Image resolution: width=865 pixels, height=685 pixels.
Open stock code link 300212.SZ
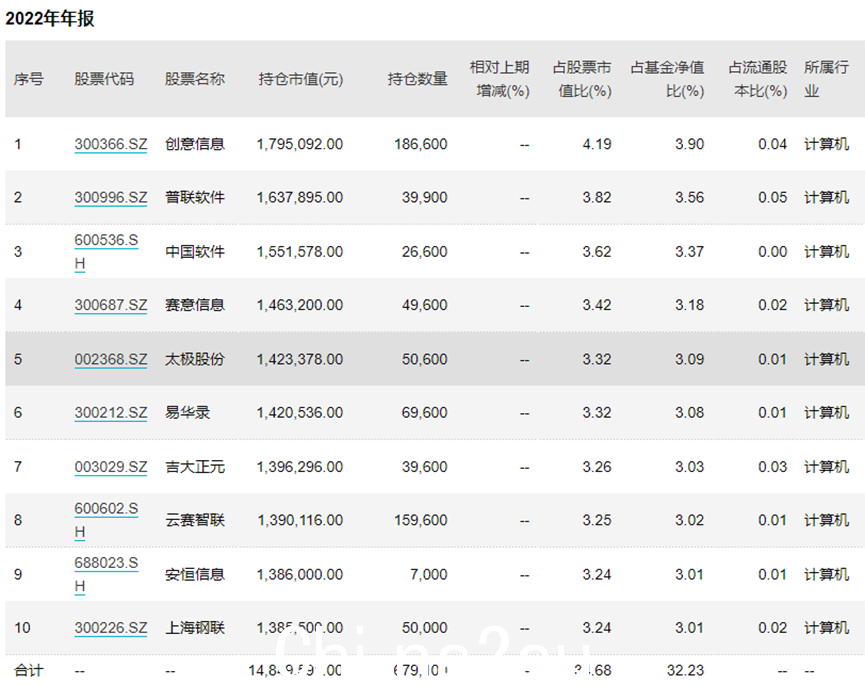[x=111, y=413]
